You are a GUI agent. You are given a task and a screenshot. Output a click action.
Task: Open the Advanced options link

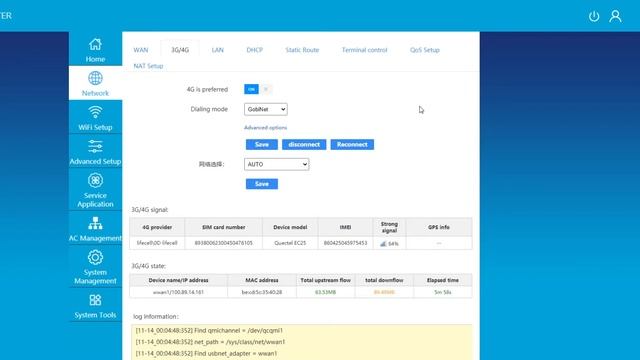[x=265, y=127]
